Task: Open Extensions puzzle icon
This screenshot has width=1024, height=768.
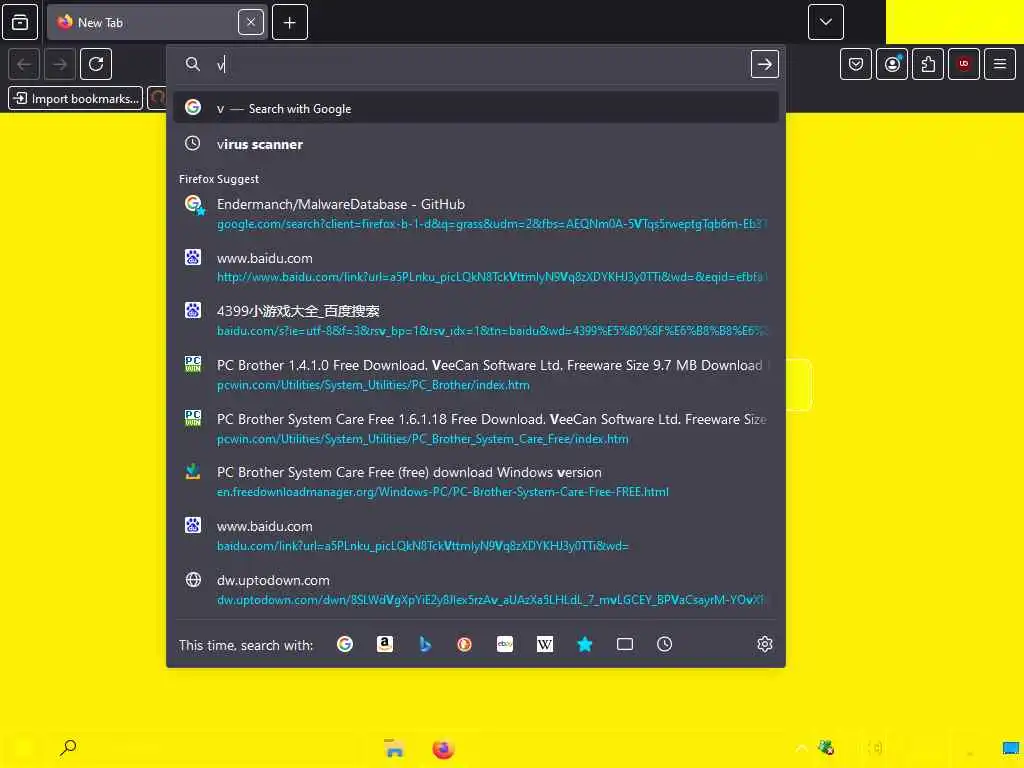Action: (x=928, y=64)
